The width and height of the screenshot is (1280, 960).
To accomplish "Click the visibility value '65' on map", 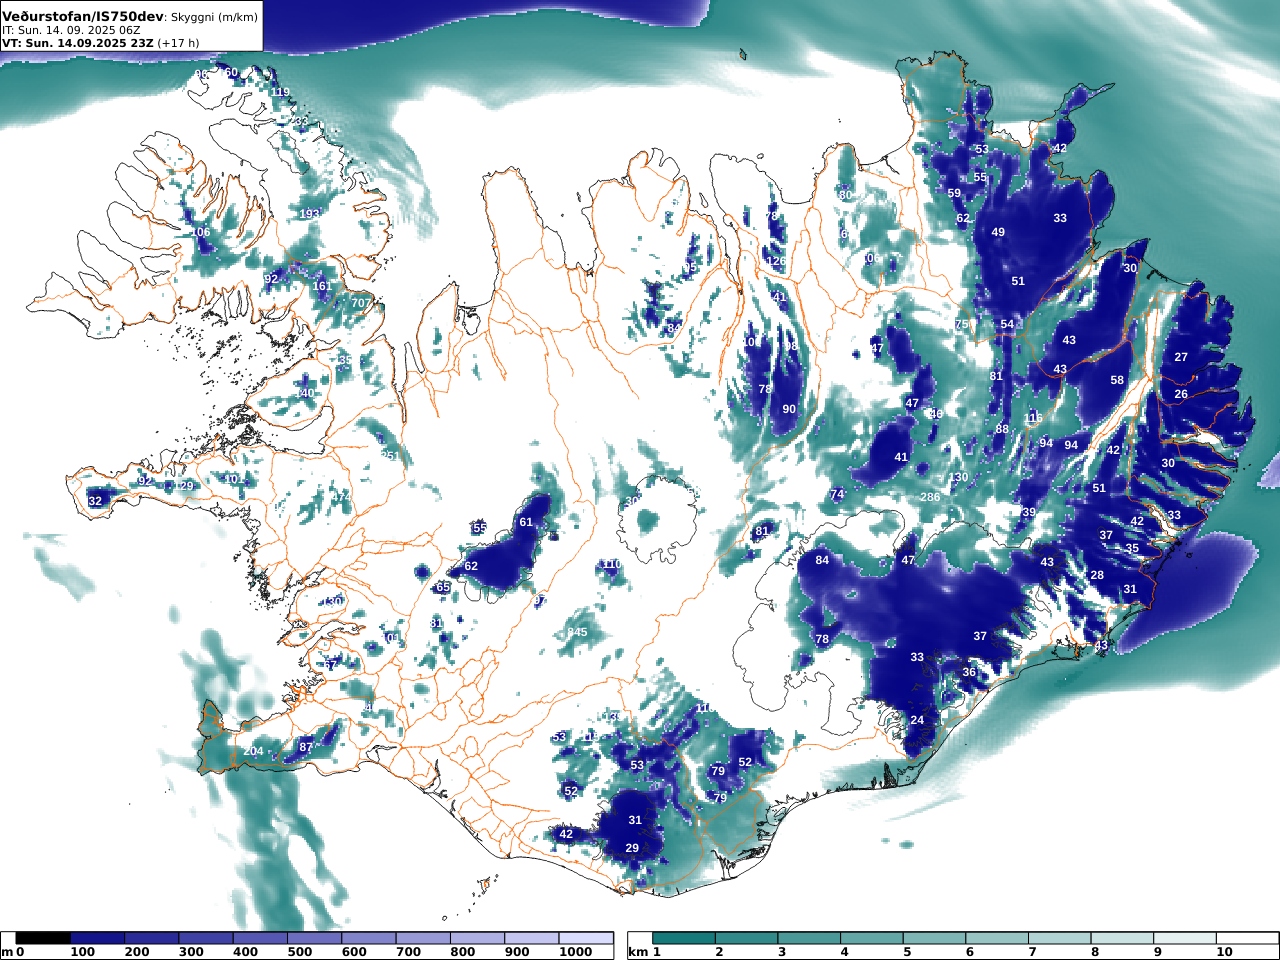I will tap(443, 587).
